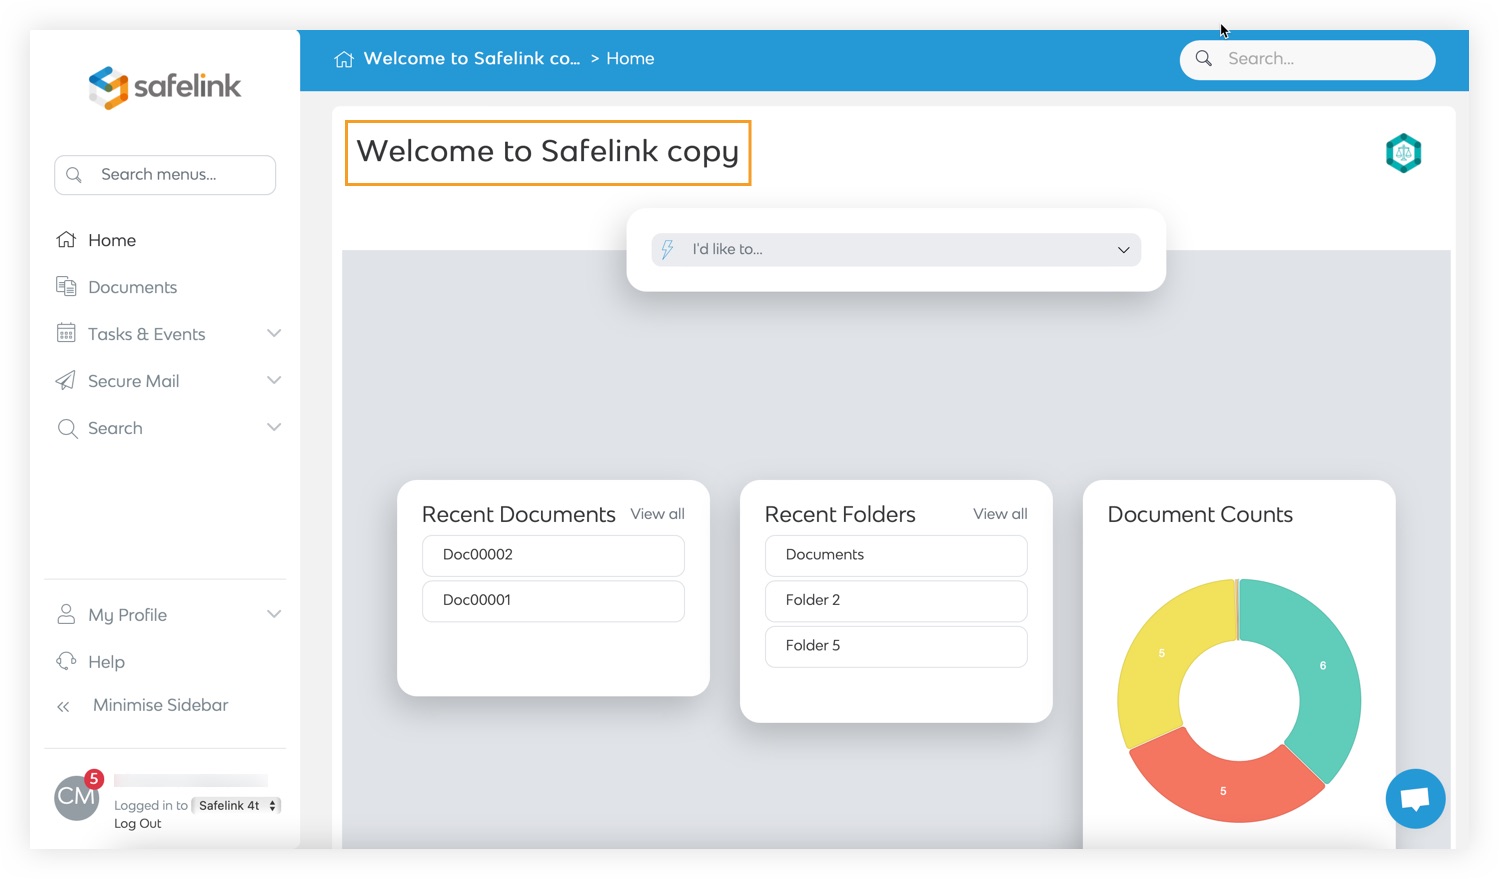
Task: Click the magnifier icon in Search menus field
Action: click(x=74, y=175)
